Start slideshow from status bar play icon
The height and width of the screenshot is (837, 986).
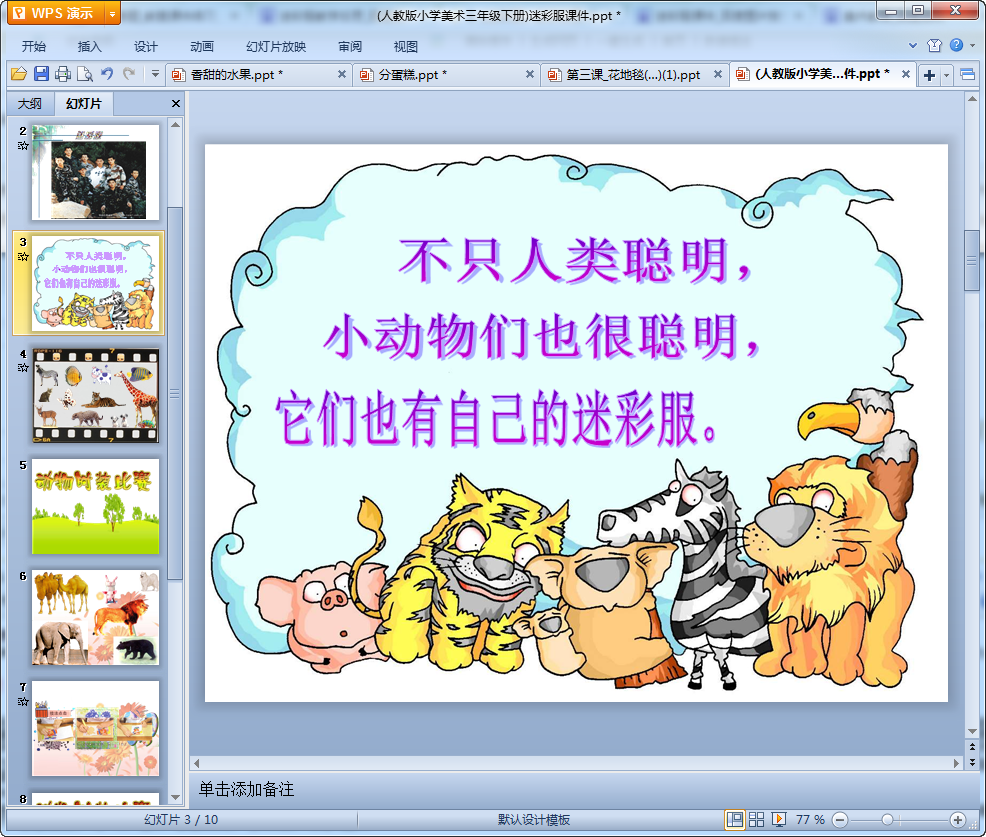click(779, 819)
